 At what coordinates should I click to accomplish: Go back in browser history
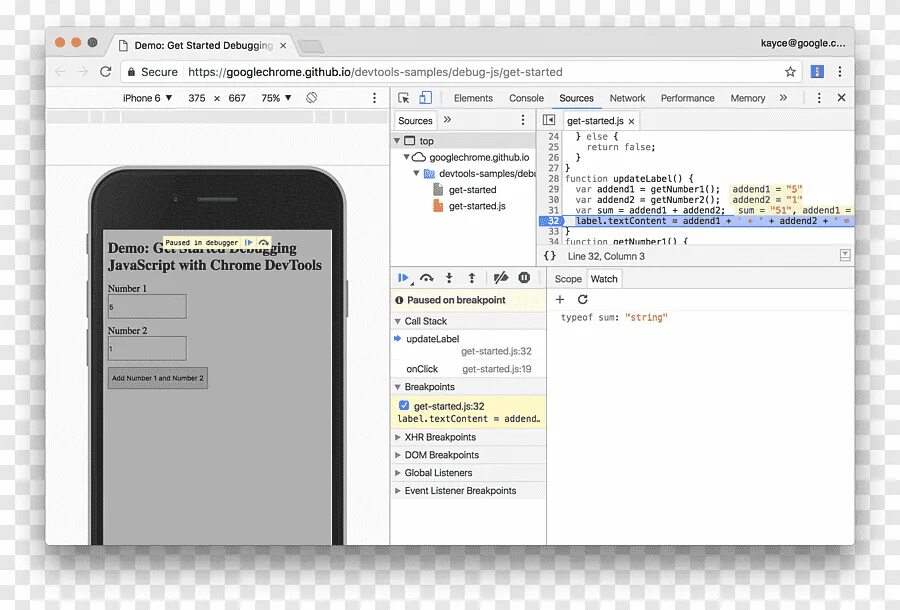pyautogui.click(x=60, y=72)
